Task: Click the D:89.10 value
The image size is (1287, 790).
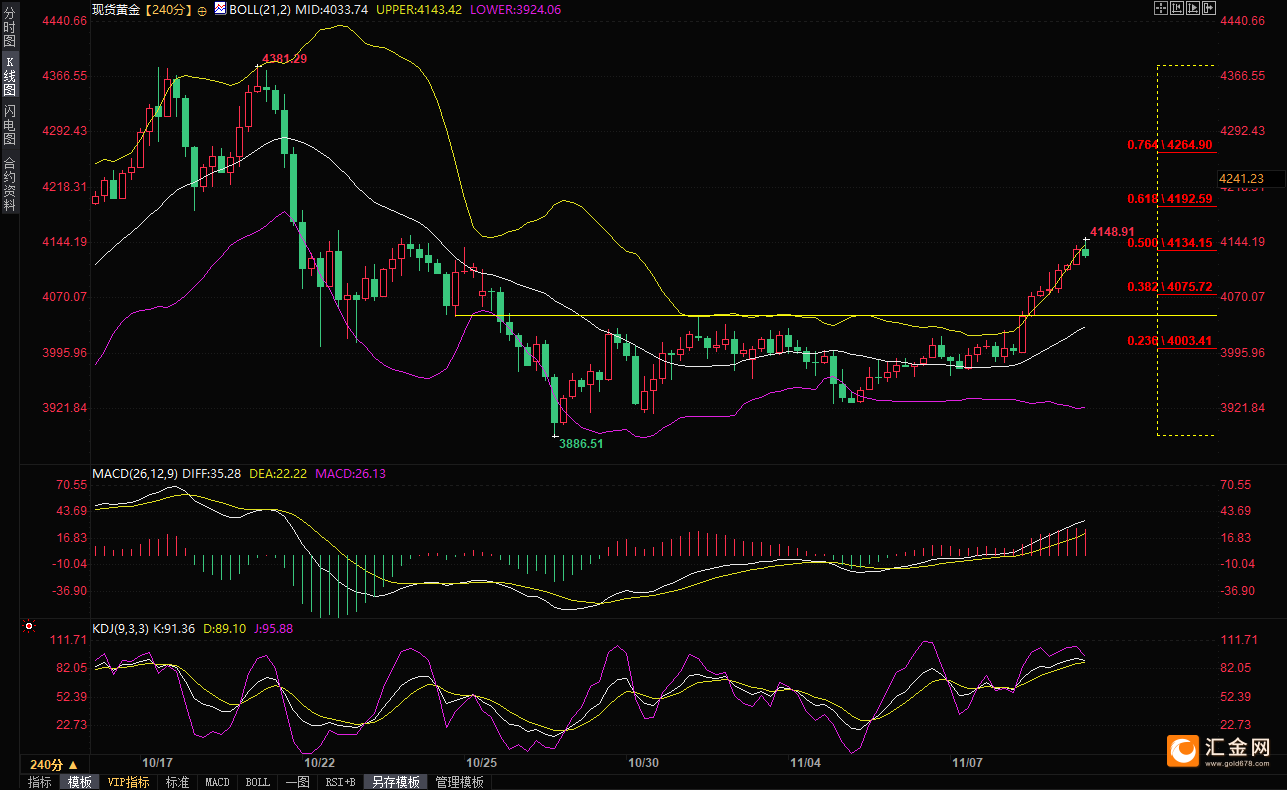Action: pyautogui.click(x=225, y=628)
